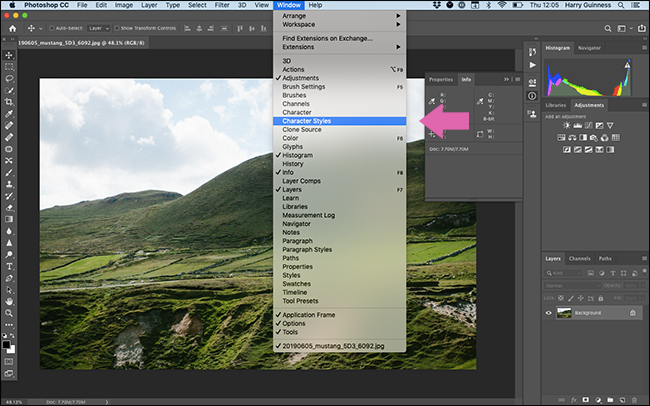Image resolution: width=650 pixels, height=406 pixels.
Task: Click the lock icon on Background layer
Action: 632,313
